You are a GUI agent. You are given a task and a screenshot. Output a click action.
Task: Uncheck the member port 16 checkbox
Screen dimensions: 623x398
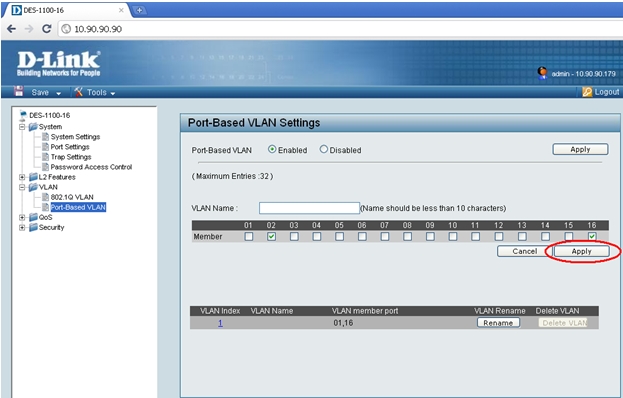click(x=592, y=236)
